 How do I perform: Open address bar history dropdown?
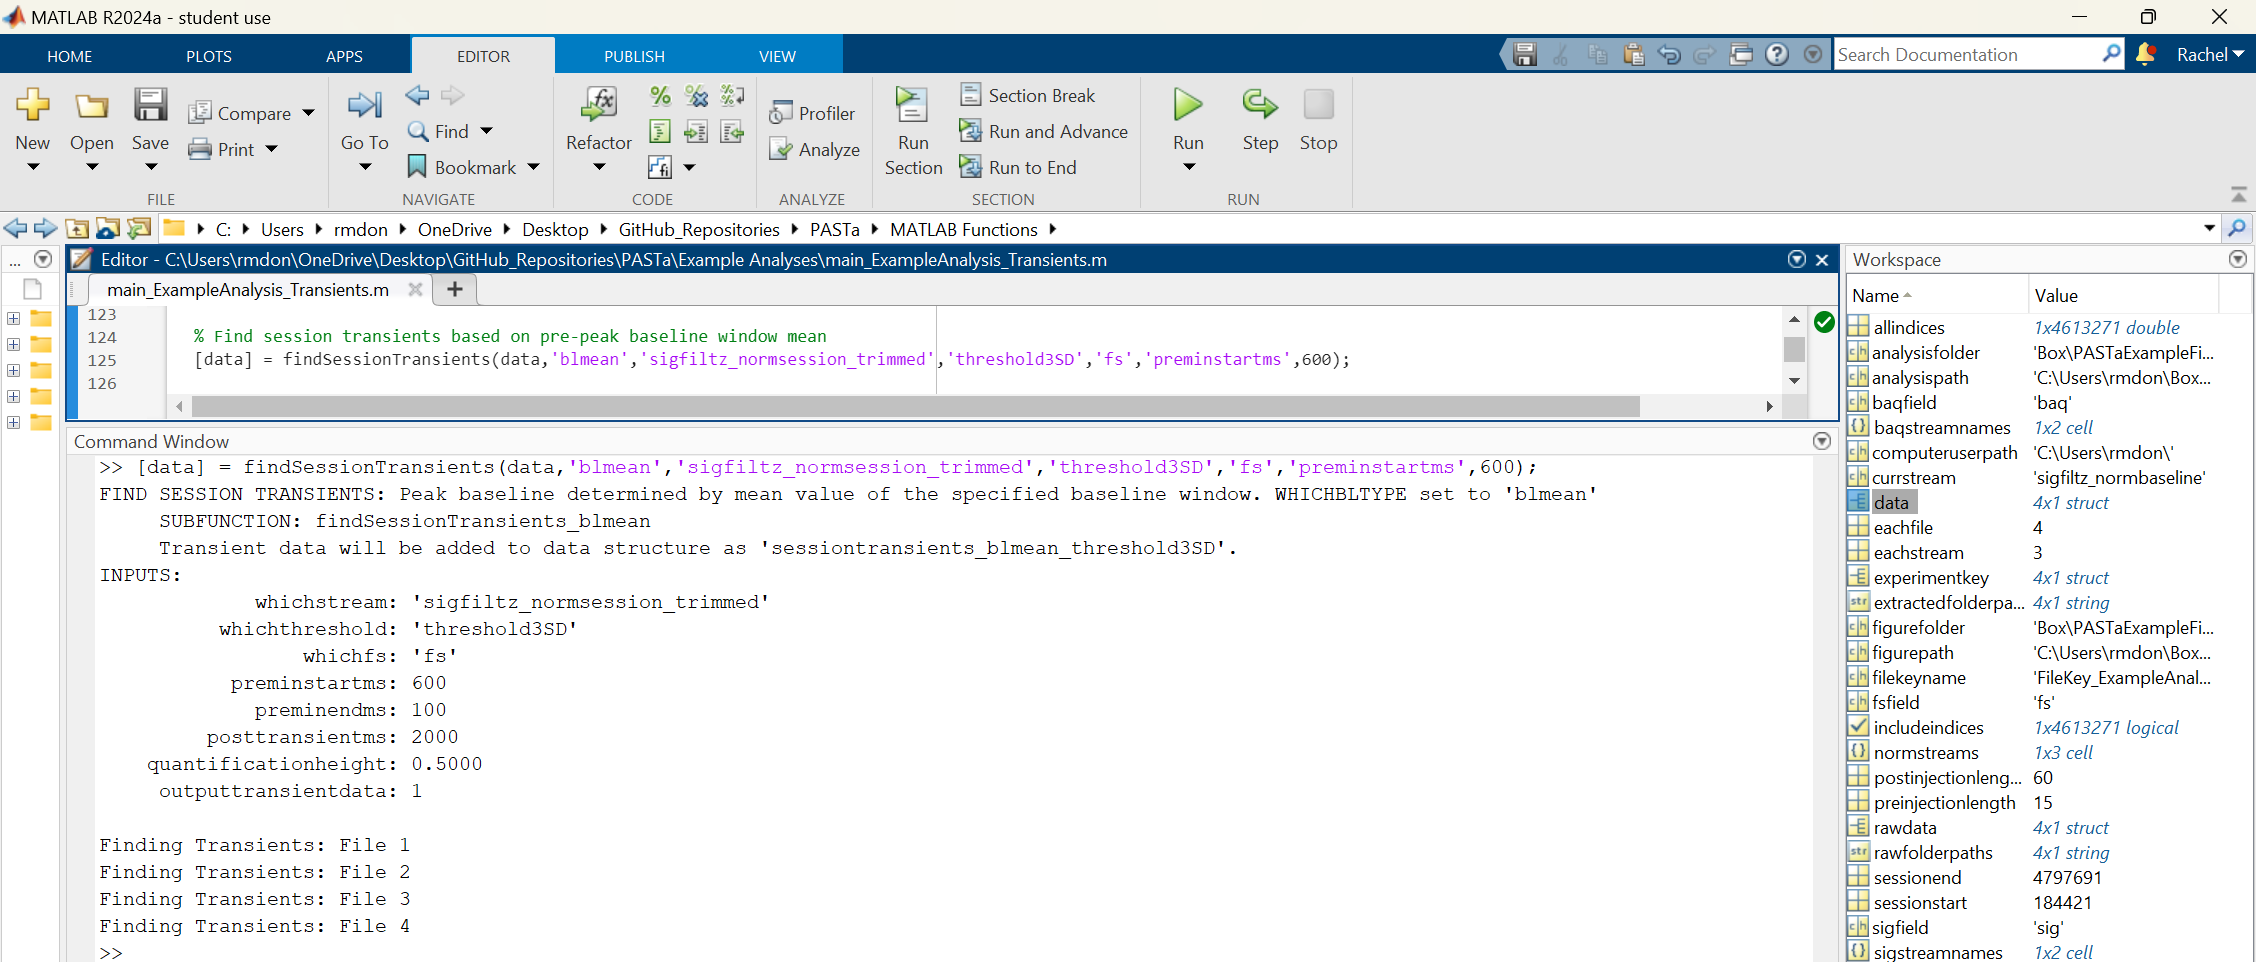(x=2209, y=229)
